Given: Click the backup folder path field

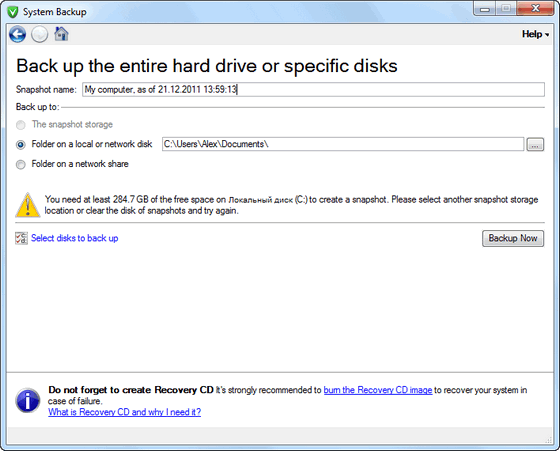Looking at the screenshot, I should [343, 144].
